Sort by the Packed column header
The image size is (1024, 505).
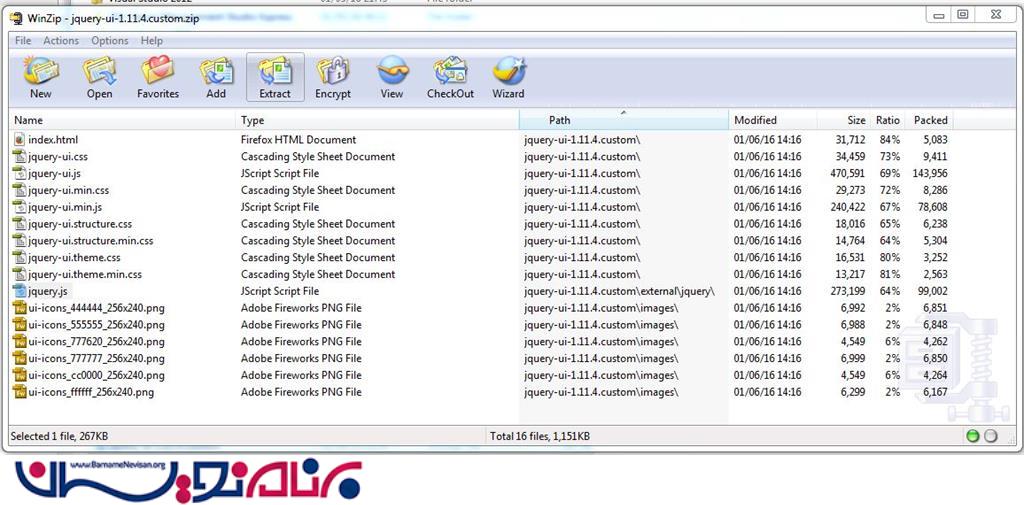[x=929, y=120]
